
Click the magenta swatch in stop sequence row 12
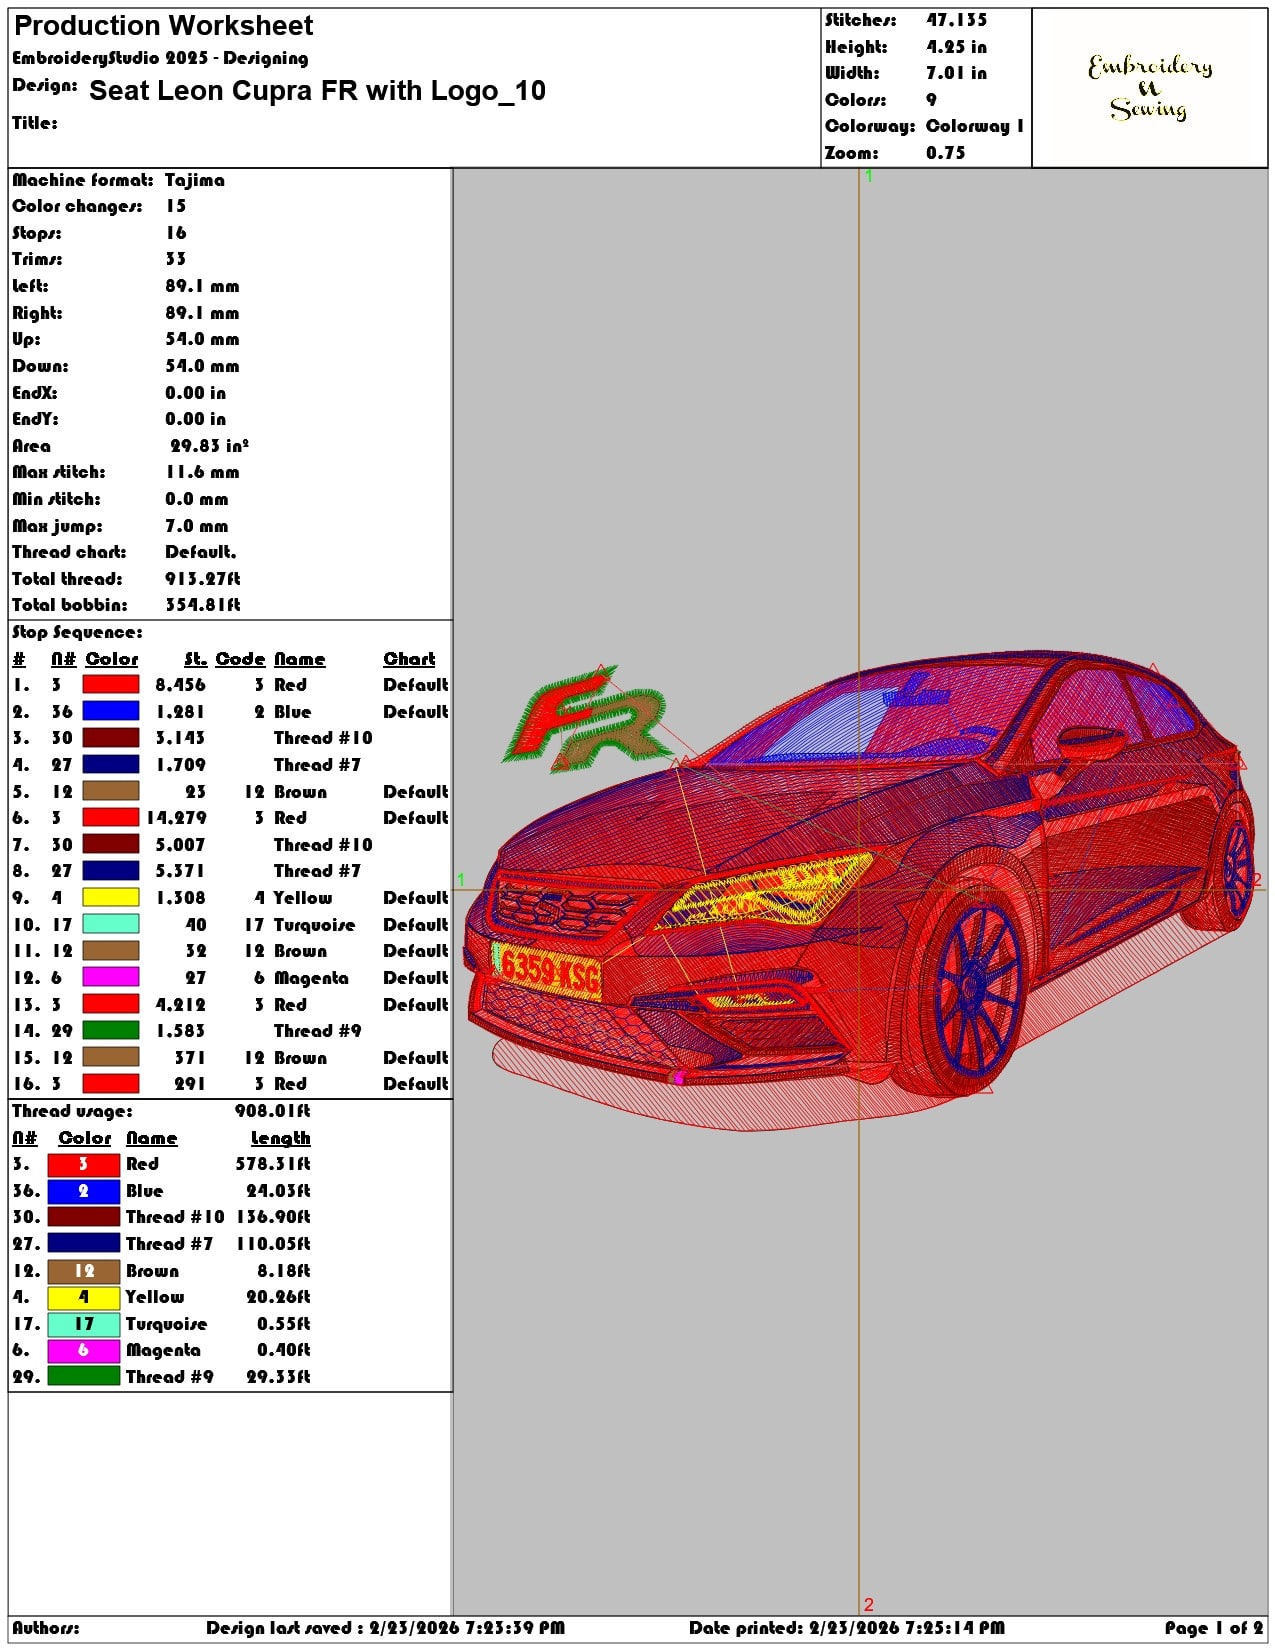(110, 978)
